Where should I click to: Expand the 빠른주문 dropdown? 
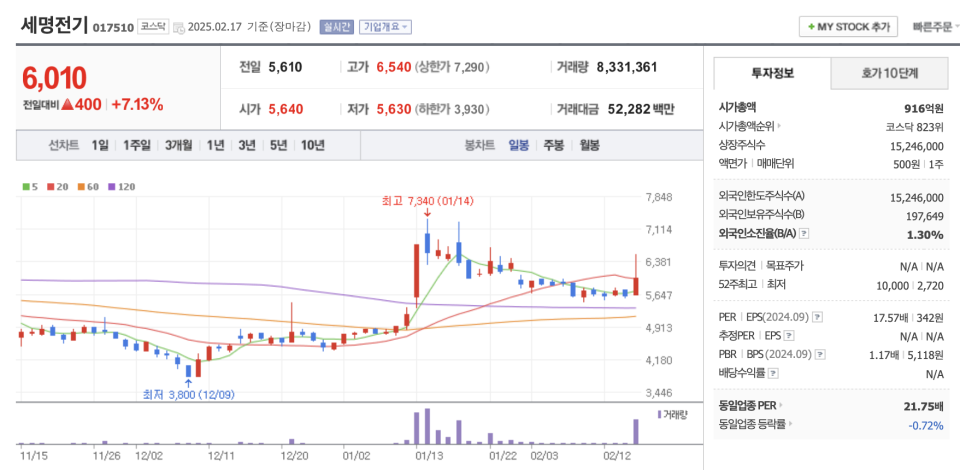click(936, 27)
